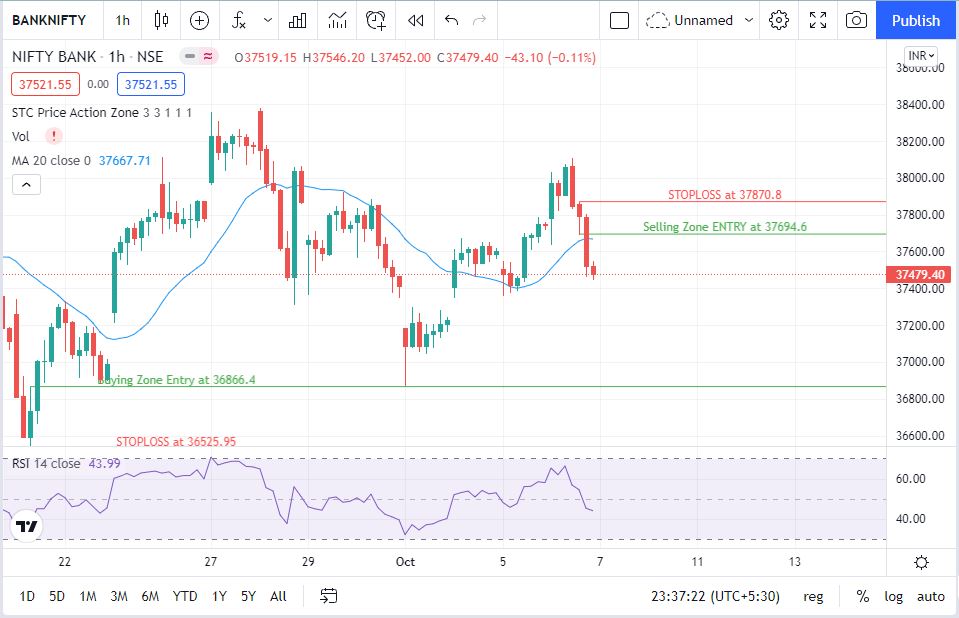This screenshot has width=959, height=618.
Task: Start bar replay with the rewind icon
Action: coord(416,20)
